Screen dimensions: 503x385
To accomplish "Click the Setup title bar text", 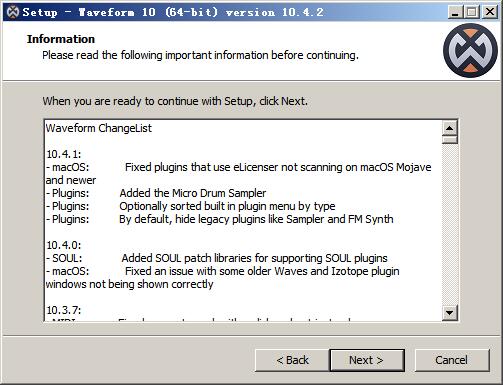I will 173,12.
